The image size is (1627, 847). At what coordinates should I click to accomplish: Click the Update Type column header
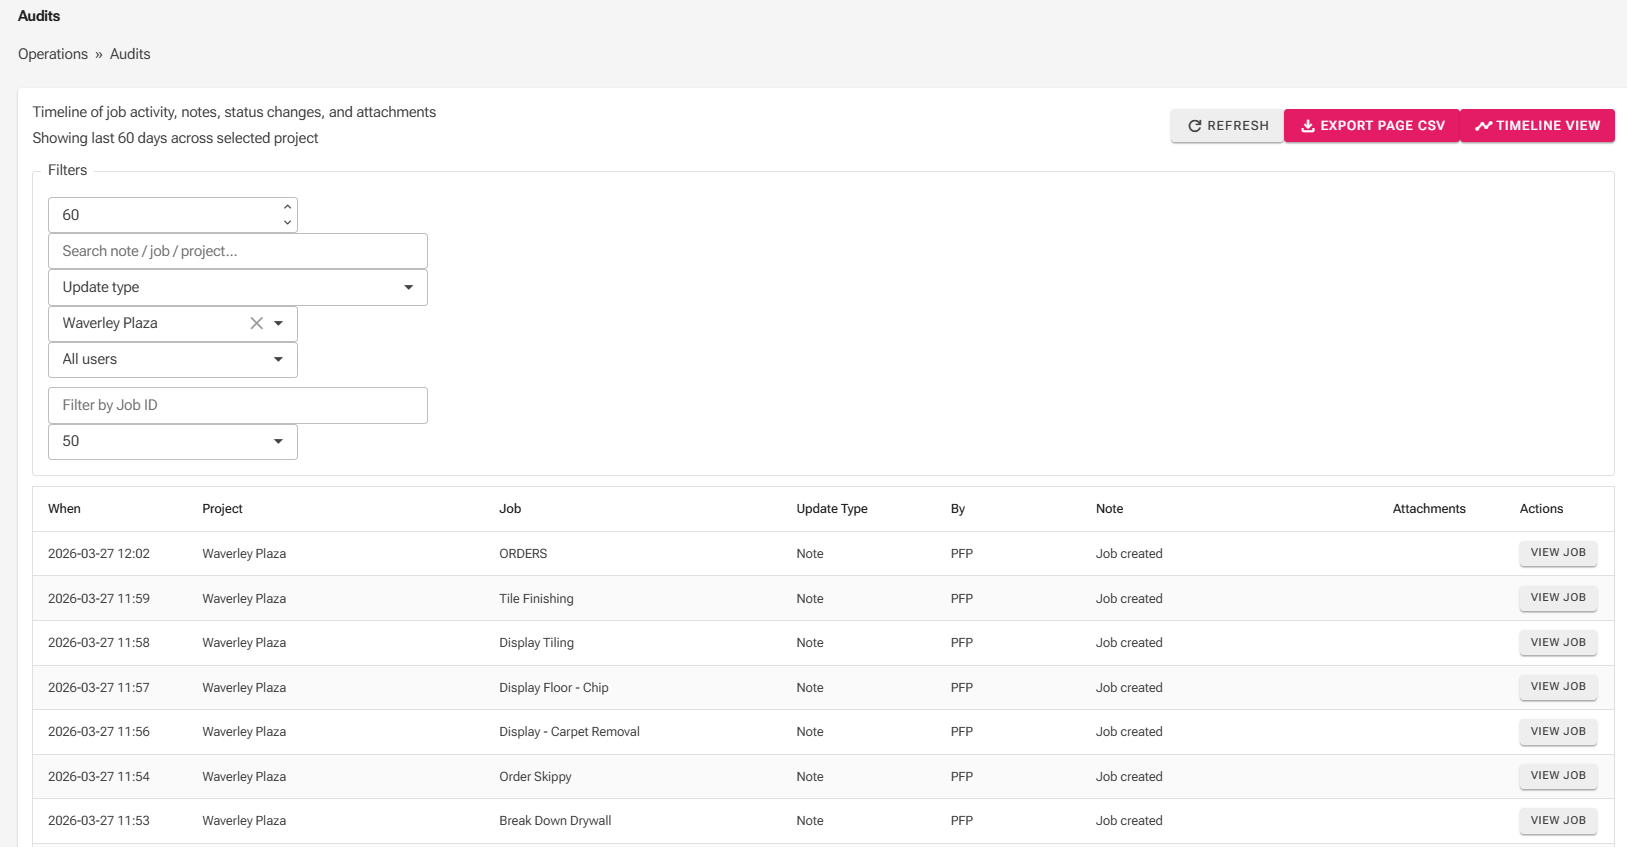(x=832, y=509)
